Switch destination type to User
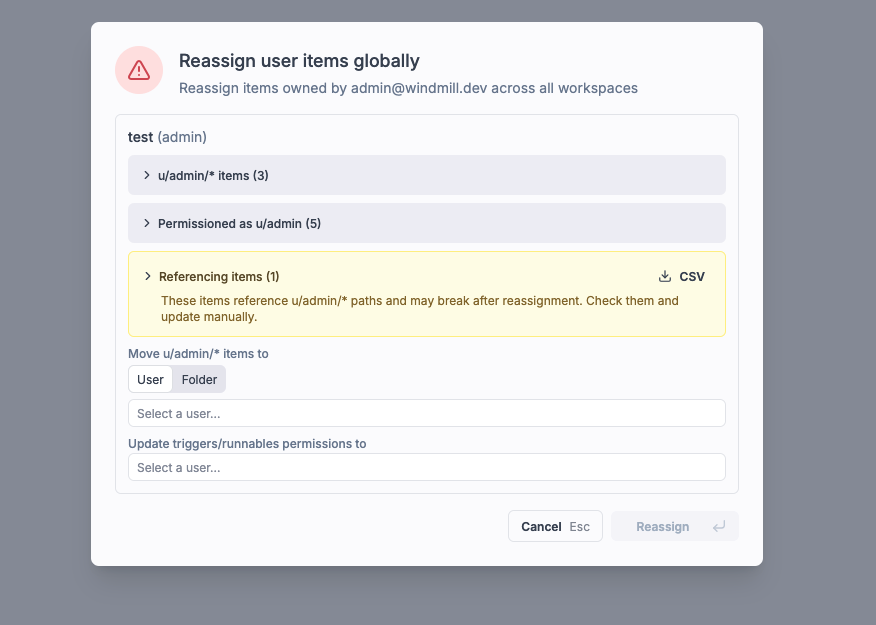 coord(150,379)
